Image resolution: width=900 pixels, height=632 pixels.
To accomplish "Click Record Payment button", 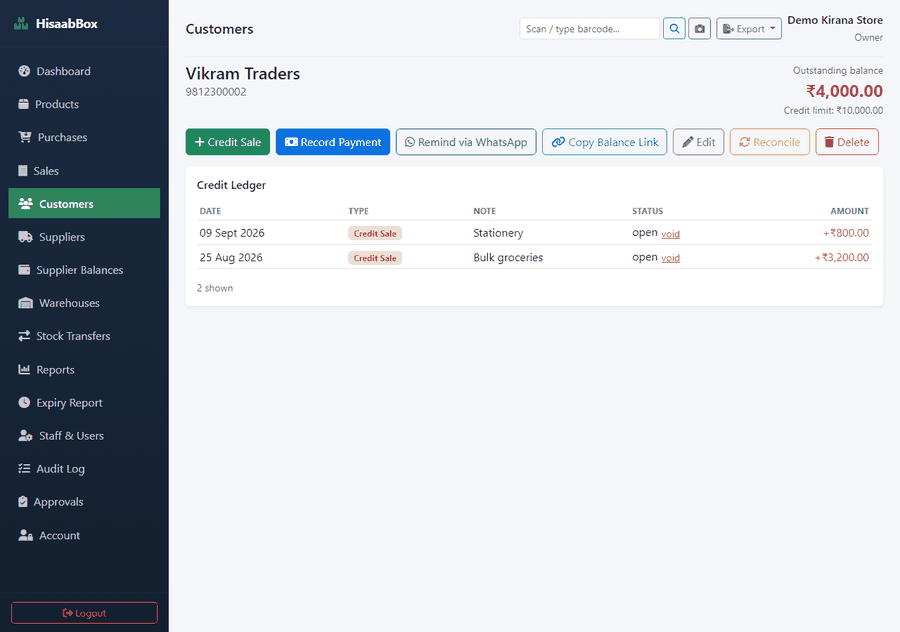I will (x=333, y=142).
